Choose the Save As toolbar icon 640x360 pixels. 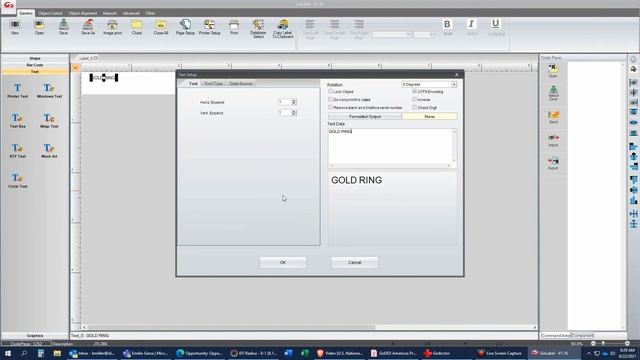coord(88,27)
